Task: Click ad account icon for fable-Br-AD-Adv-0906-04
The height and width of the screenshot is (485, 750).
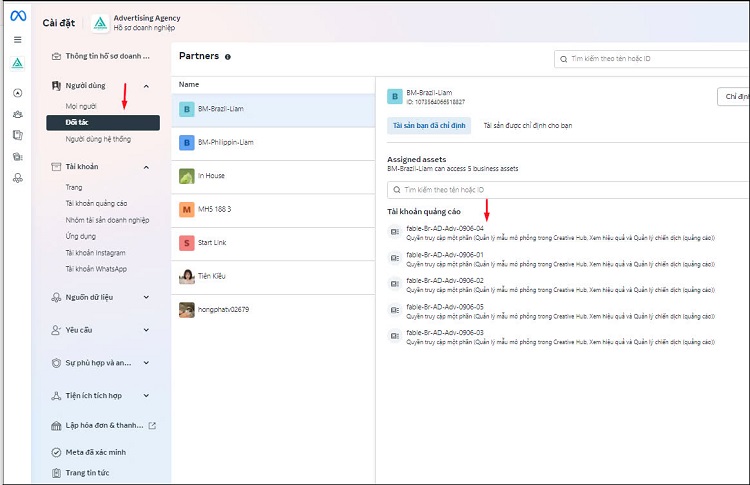Action: tap(394, 233)
